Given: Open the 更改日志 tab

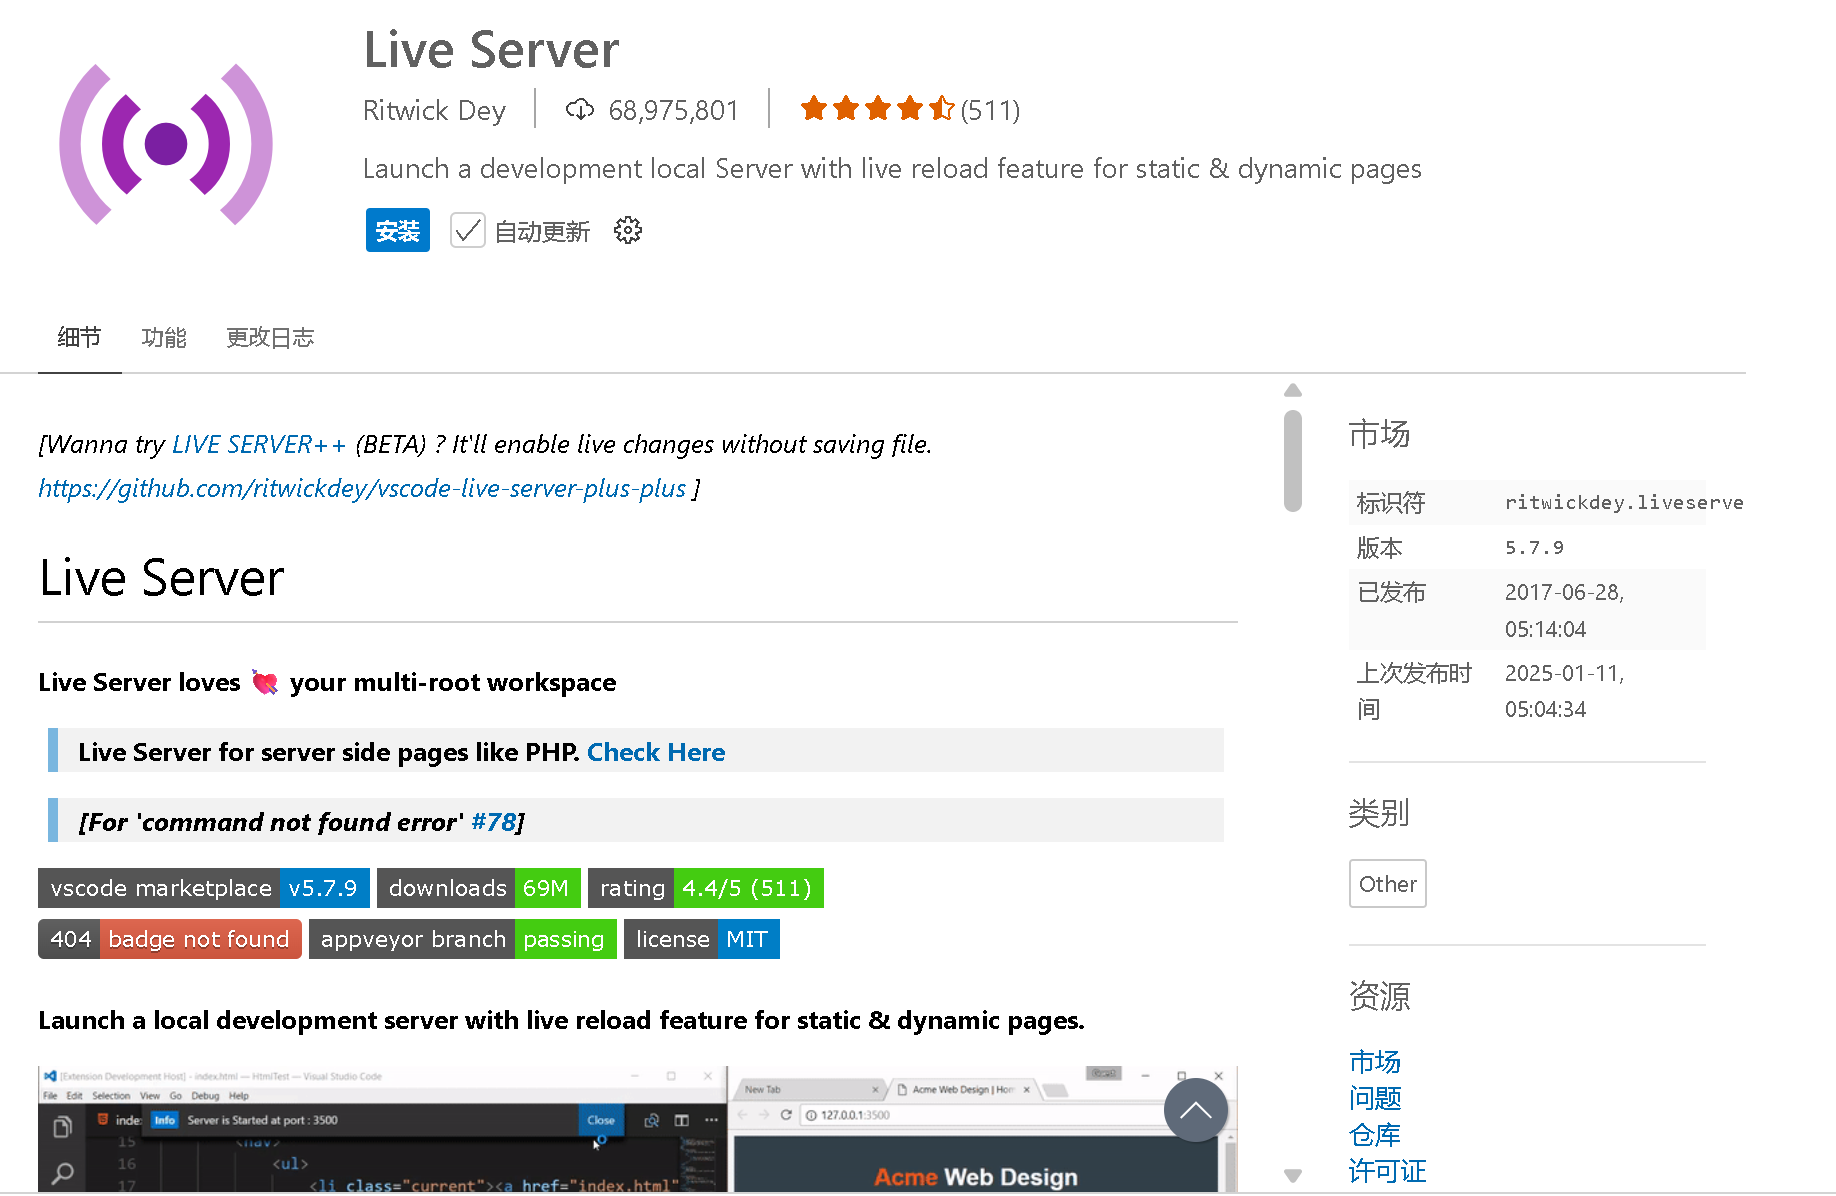Looking at the screenshot, I should pyautogui.click(x=270, y=338).
